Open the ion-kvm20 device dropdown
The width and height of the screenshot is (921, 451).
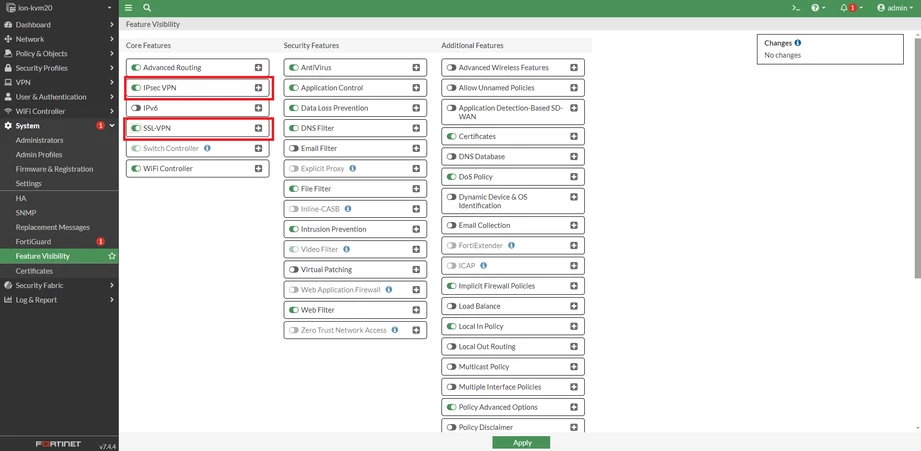pyautogui.click(x=59, y=8)
